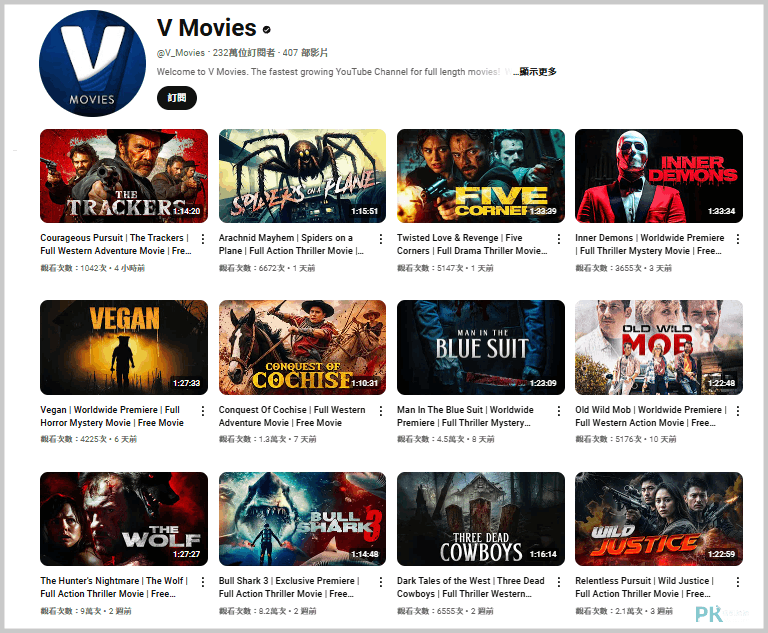The width and height of the screenshot is (768, 633).
Task: Open title link Bull Shark 3 | Exclusive Premiere
Action: click(289, 587)
